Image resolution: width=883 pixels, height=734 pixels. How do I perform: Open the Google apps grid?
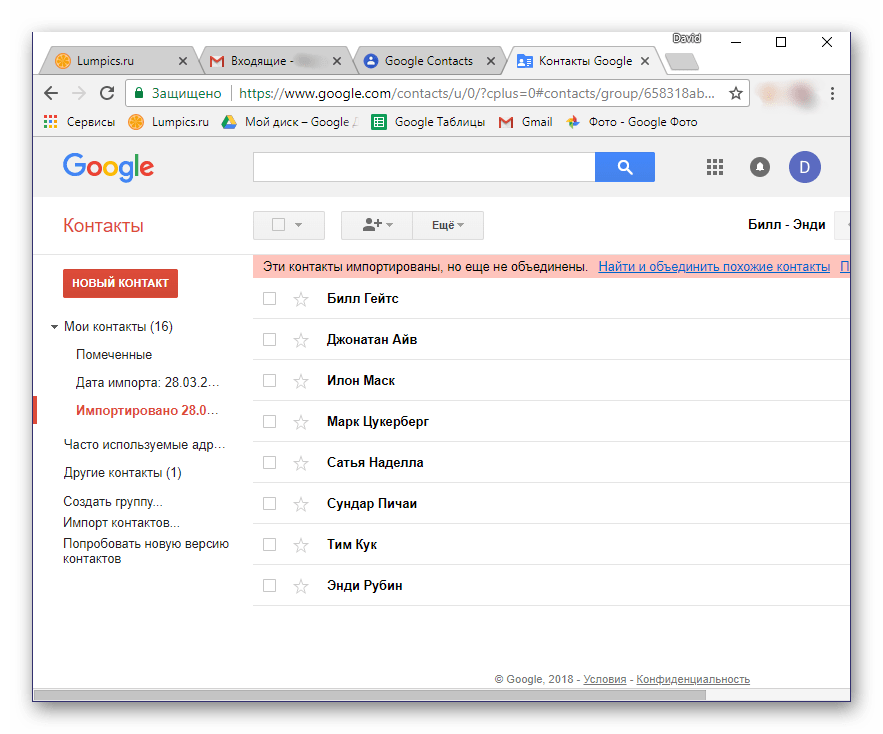715,167
